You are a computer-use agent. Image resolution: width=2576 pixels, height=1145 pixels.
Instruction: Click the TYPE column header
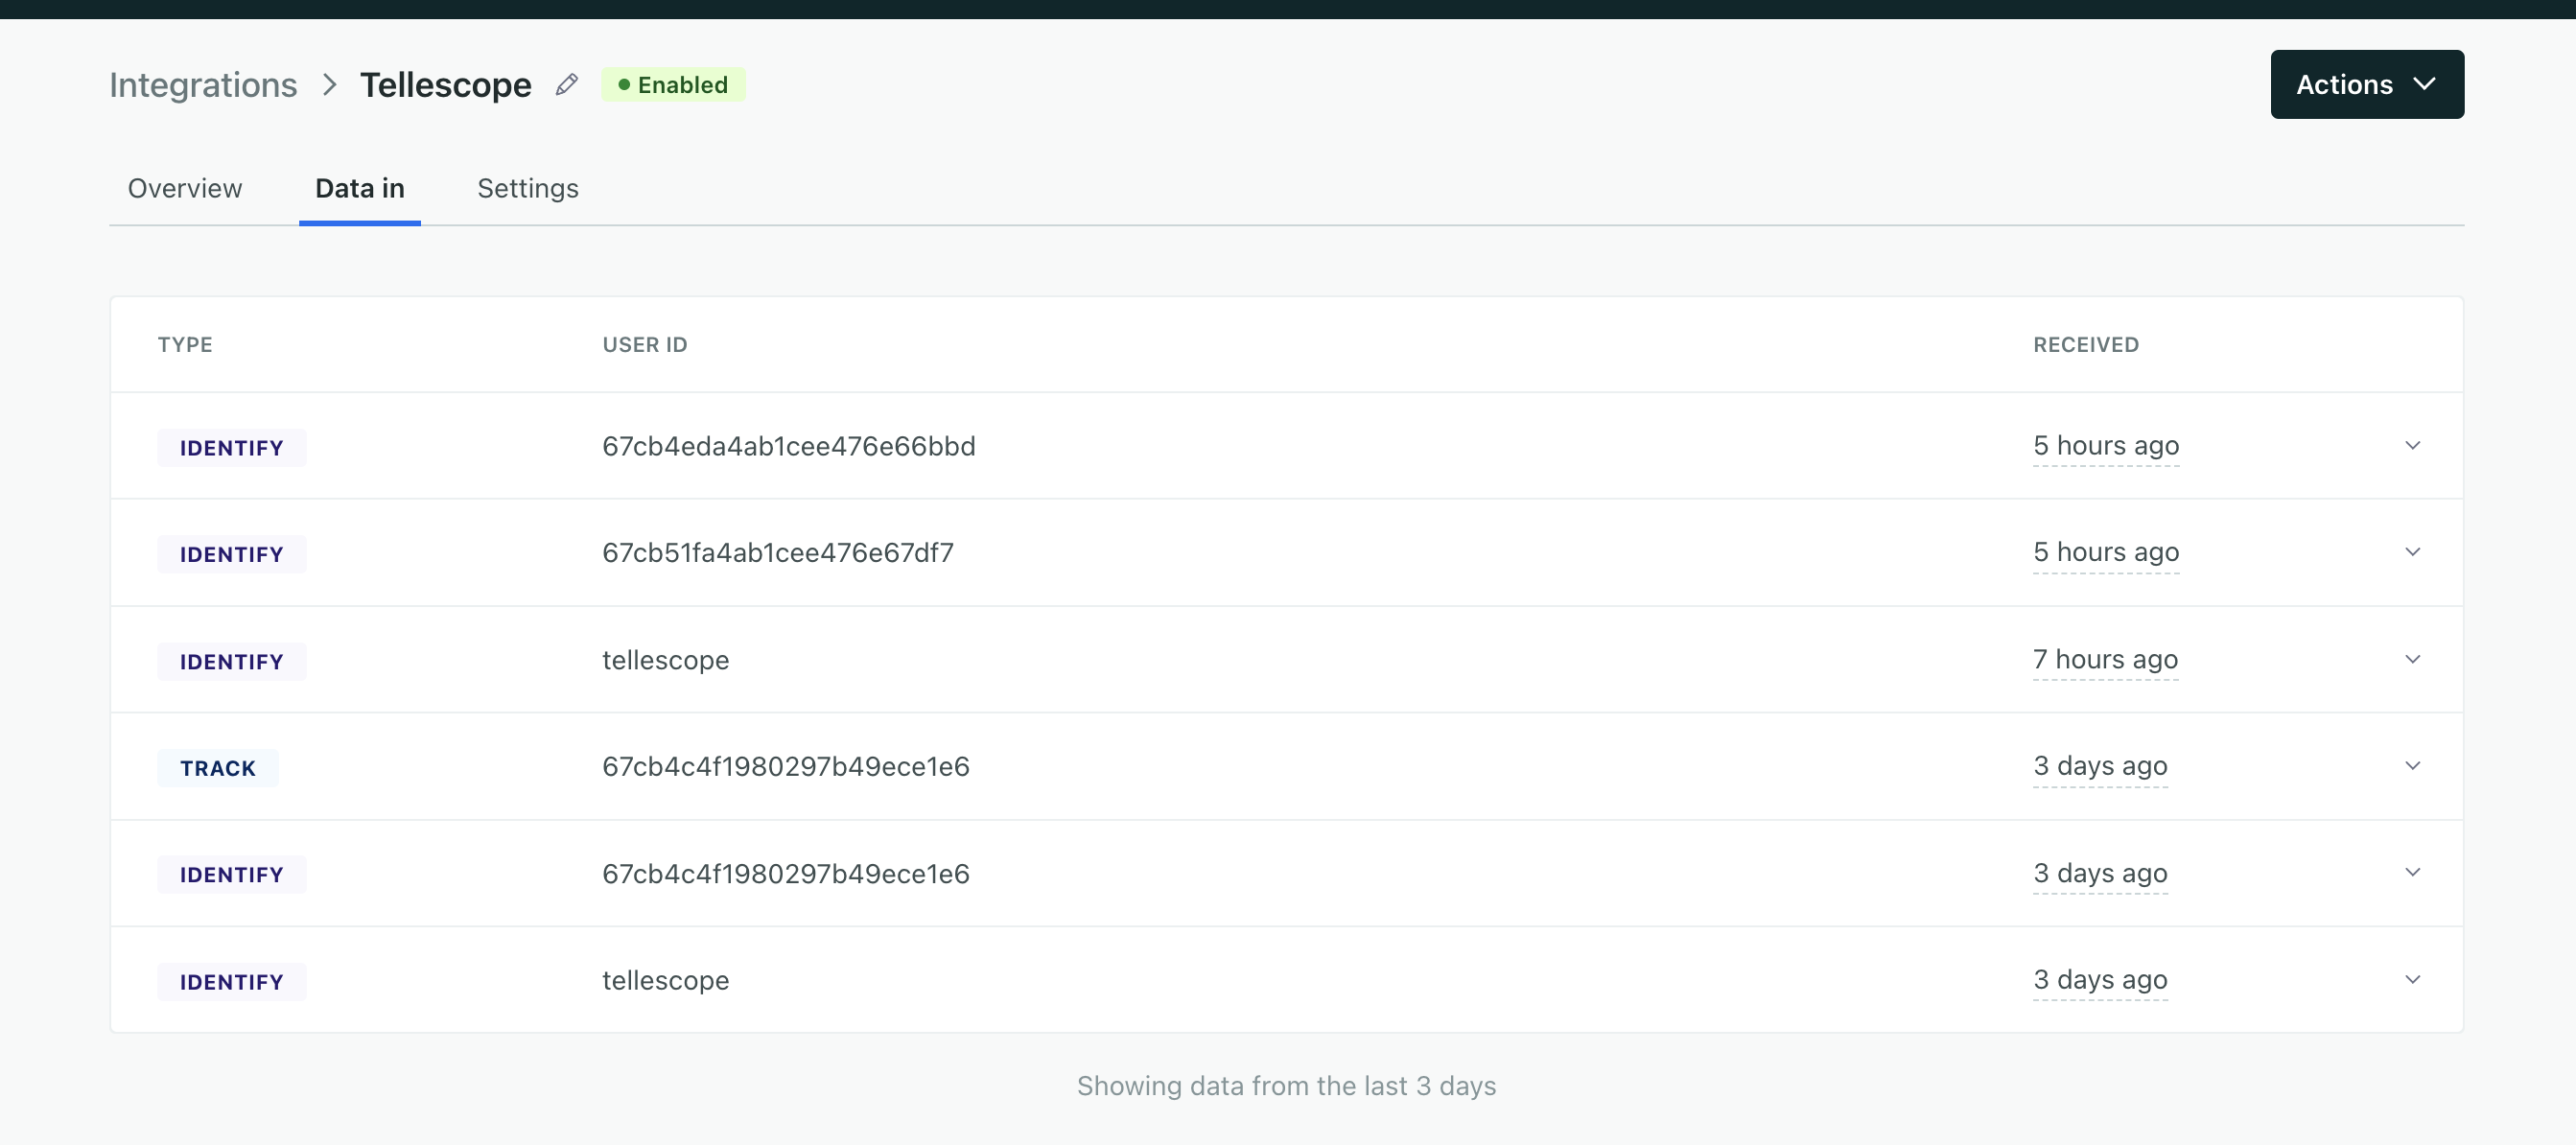(185, 345)
